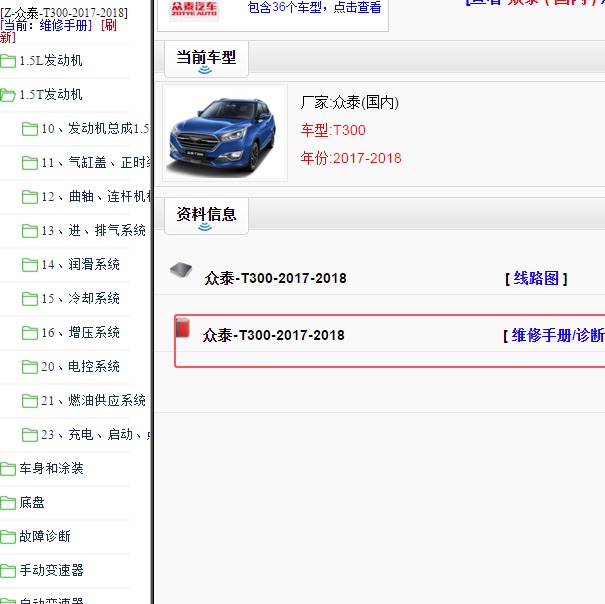The image size is (605, 604).
Task: Open the 线路图 link
Action: 536,278
